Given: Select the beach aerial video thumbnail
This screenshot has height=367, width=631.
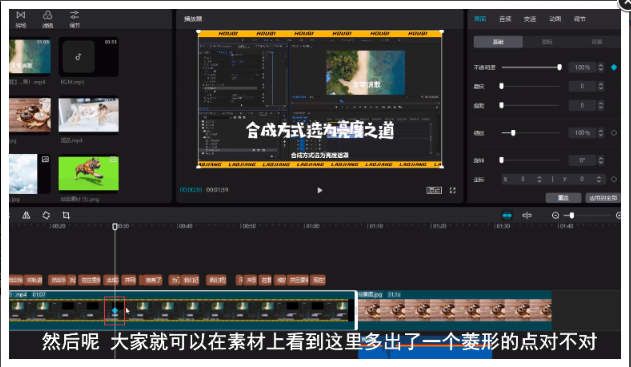Looking at the screenshot, I should (x=30, y=56).
